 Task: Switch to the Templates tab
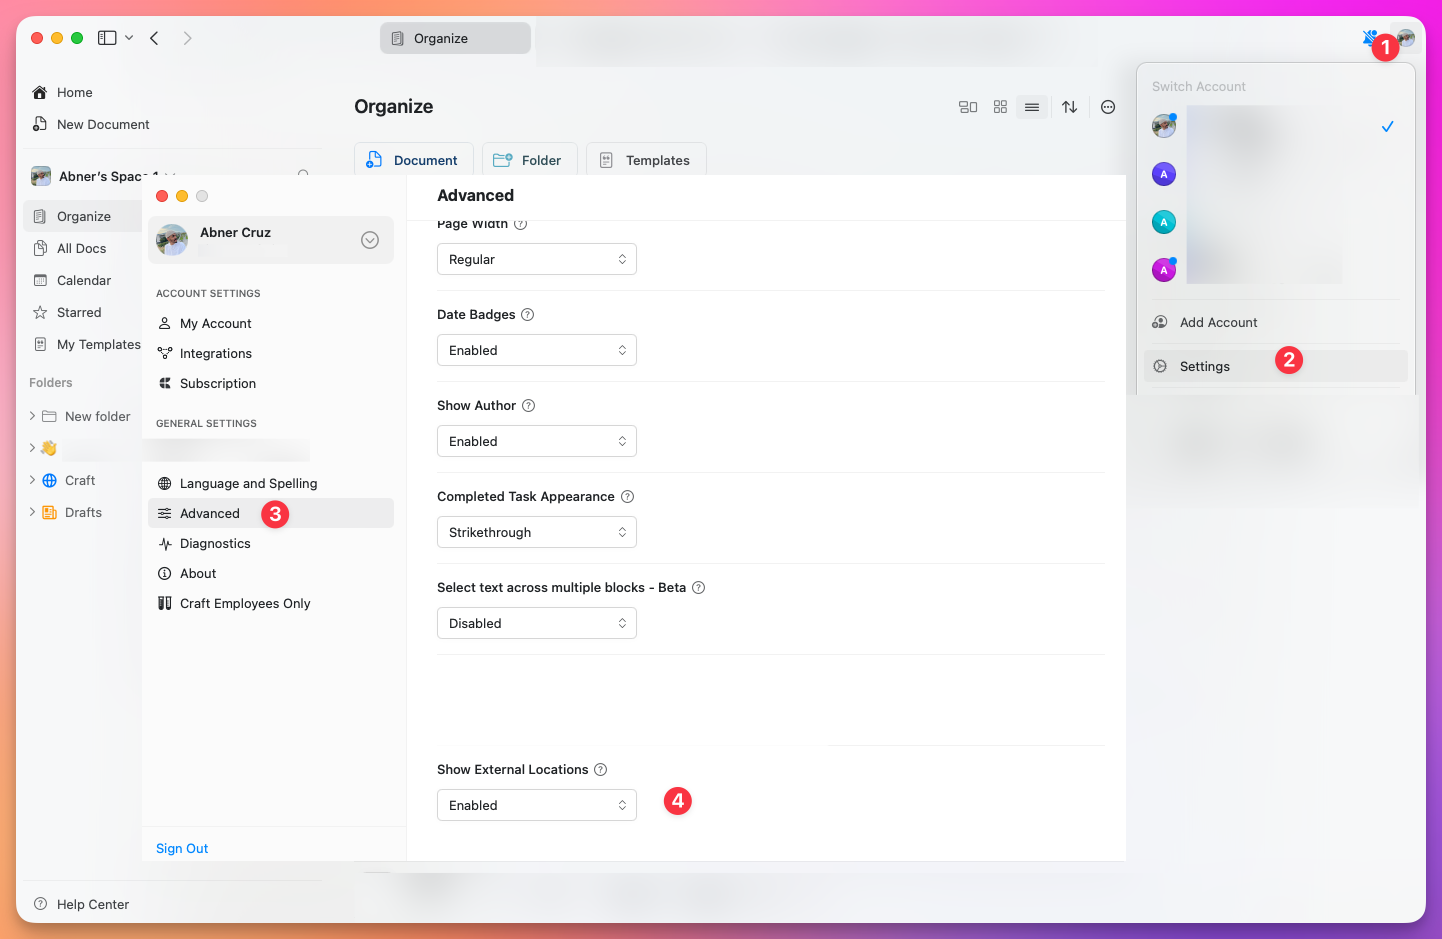[645, 160]
